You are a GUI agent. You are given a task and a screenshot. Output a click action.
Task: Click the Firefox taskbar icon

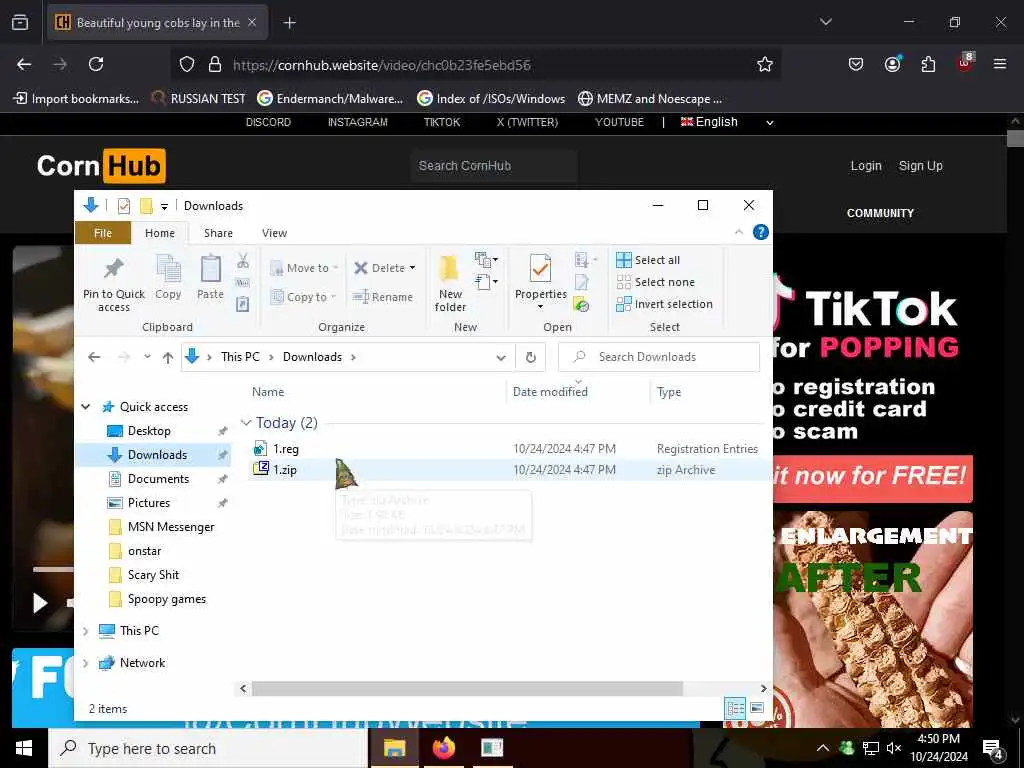[x=443, y=748]
